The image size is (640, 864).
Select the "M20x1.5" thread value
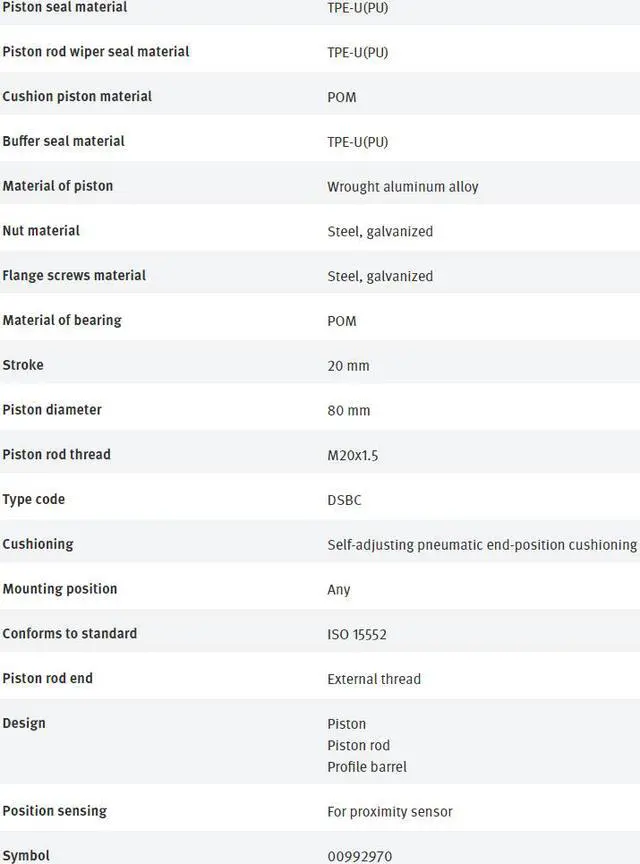[x=353, y=456]
